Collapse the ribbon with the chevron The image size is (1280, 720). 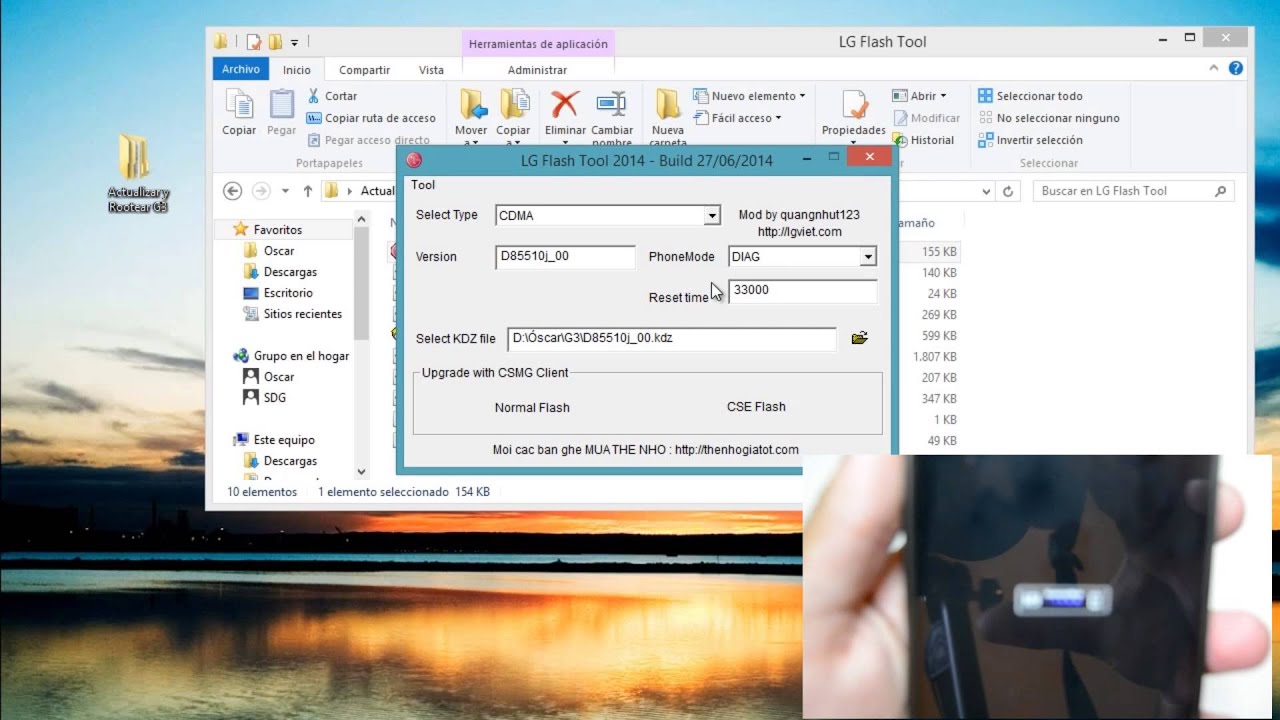pos(1215,69)
